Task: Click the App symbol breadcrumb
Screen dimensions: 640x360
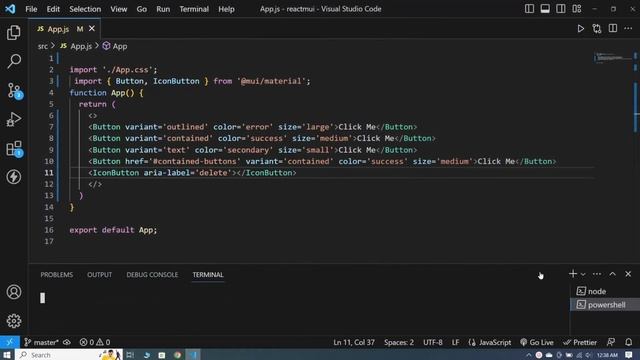Action: pos(115,46)
